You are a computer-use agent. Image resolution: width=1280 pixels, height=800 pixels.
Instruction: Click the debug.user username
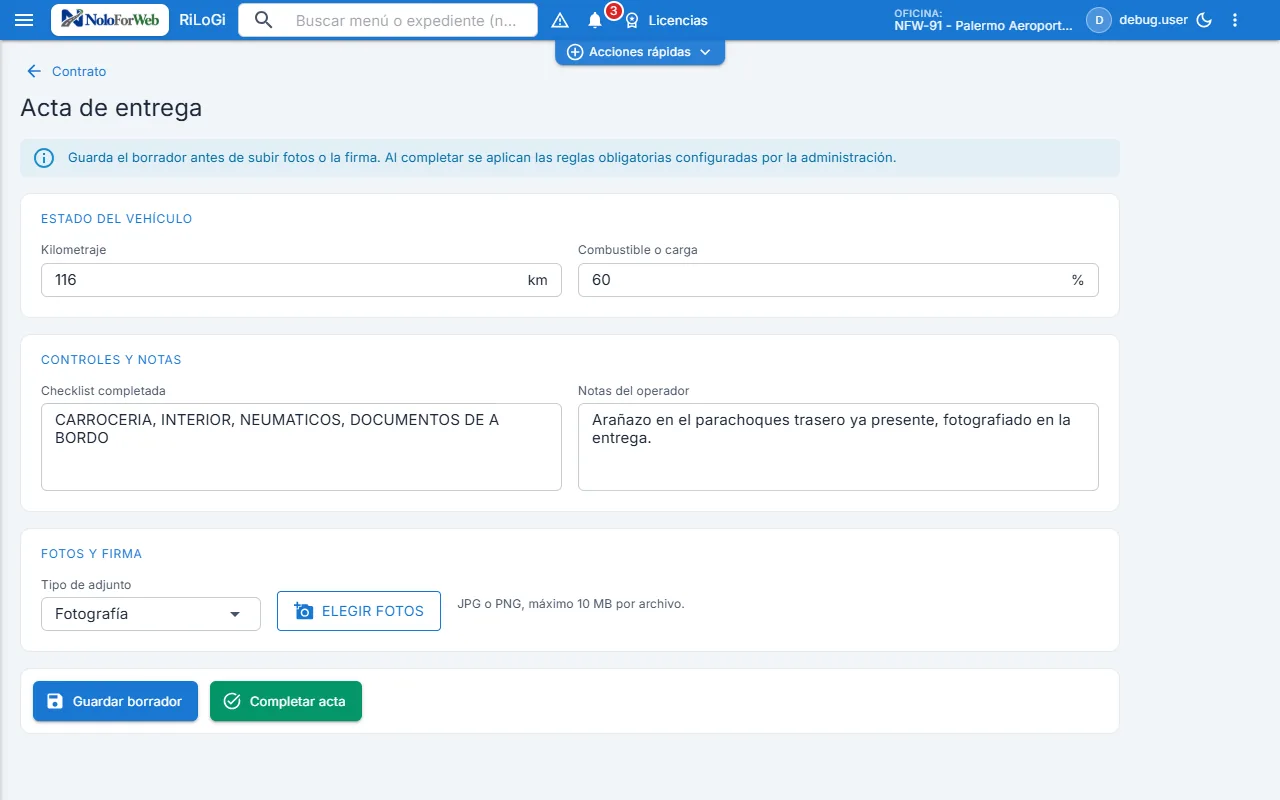click(x=1153, y=20)
